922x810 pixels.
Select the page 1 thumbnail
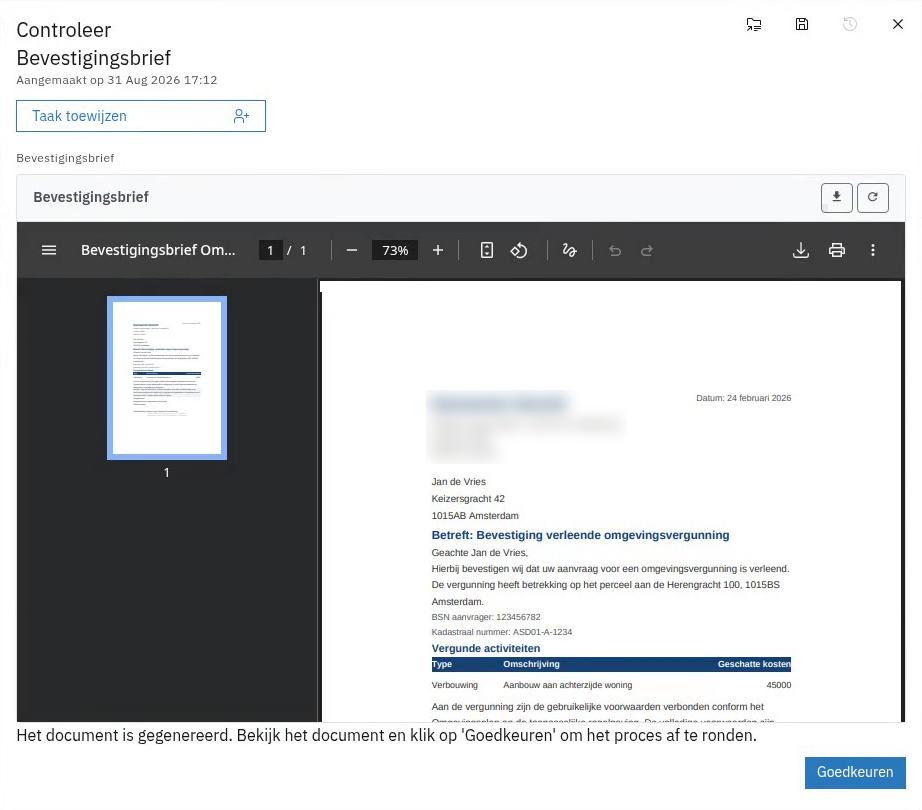(167, 378)
